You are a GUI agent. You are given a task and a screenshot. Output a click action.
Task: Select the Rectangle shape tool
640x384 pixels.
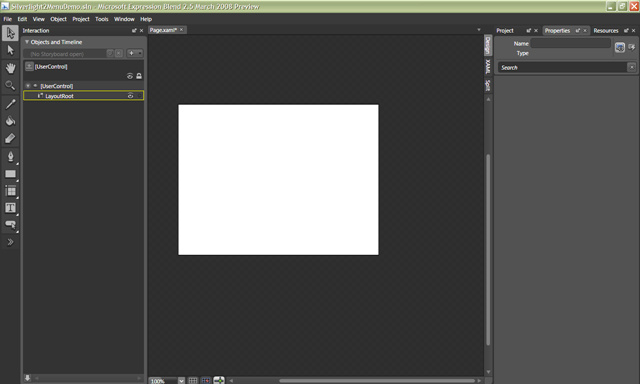(10, 174)
